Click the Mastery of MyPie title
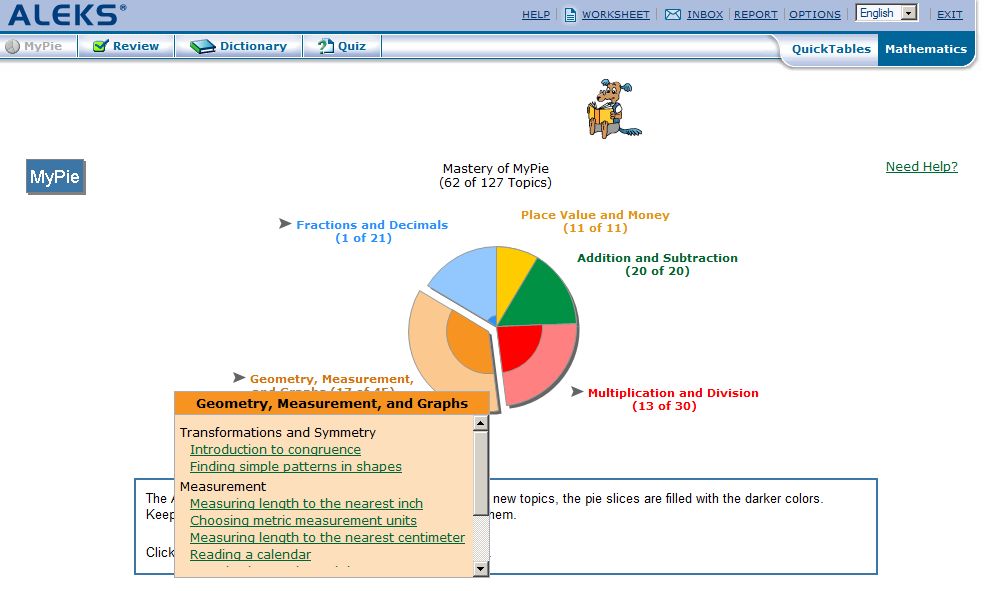988x591 pixels. pos(495,175)
